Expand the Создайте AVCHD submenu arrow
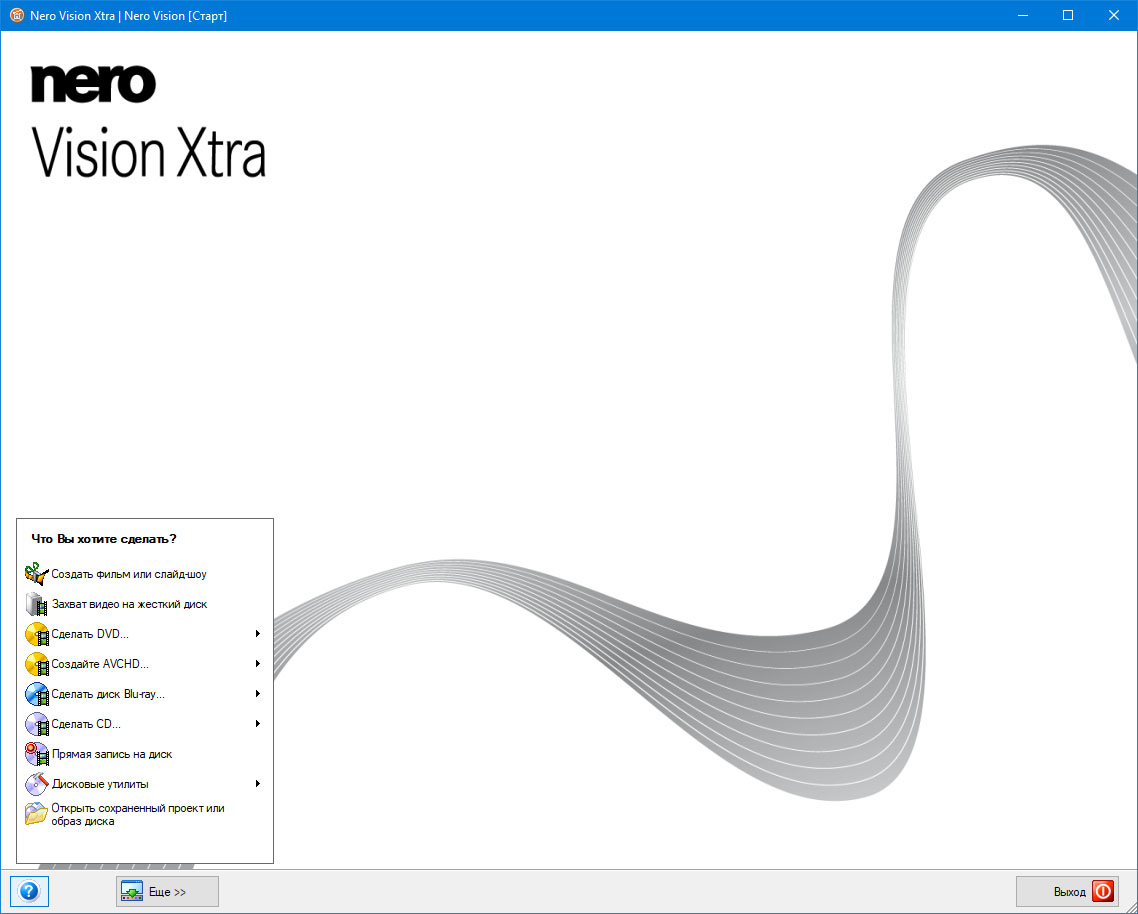Image resolution: width=1138 pixels, height=914 pixels. [x=258, y=664]
